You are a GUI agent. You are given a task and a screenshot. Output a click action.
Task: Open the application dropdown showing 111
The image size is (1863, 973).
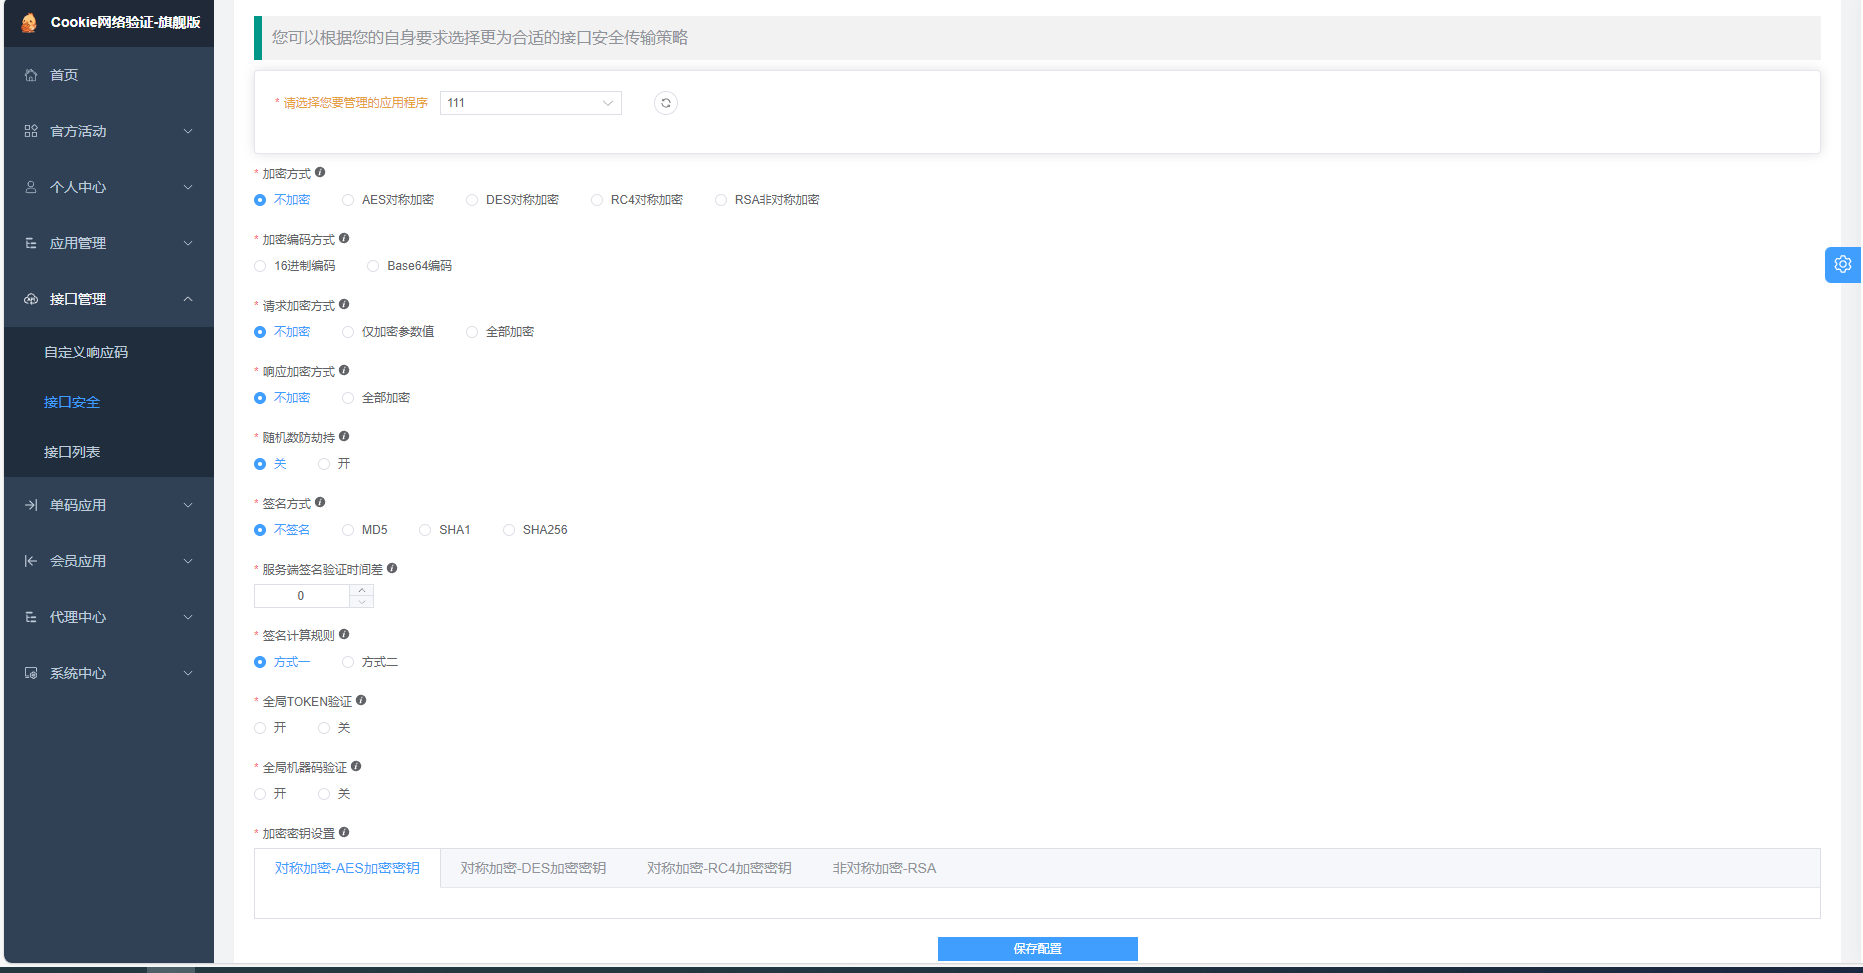point(531,103)
